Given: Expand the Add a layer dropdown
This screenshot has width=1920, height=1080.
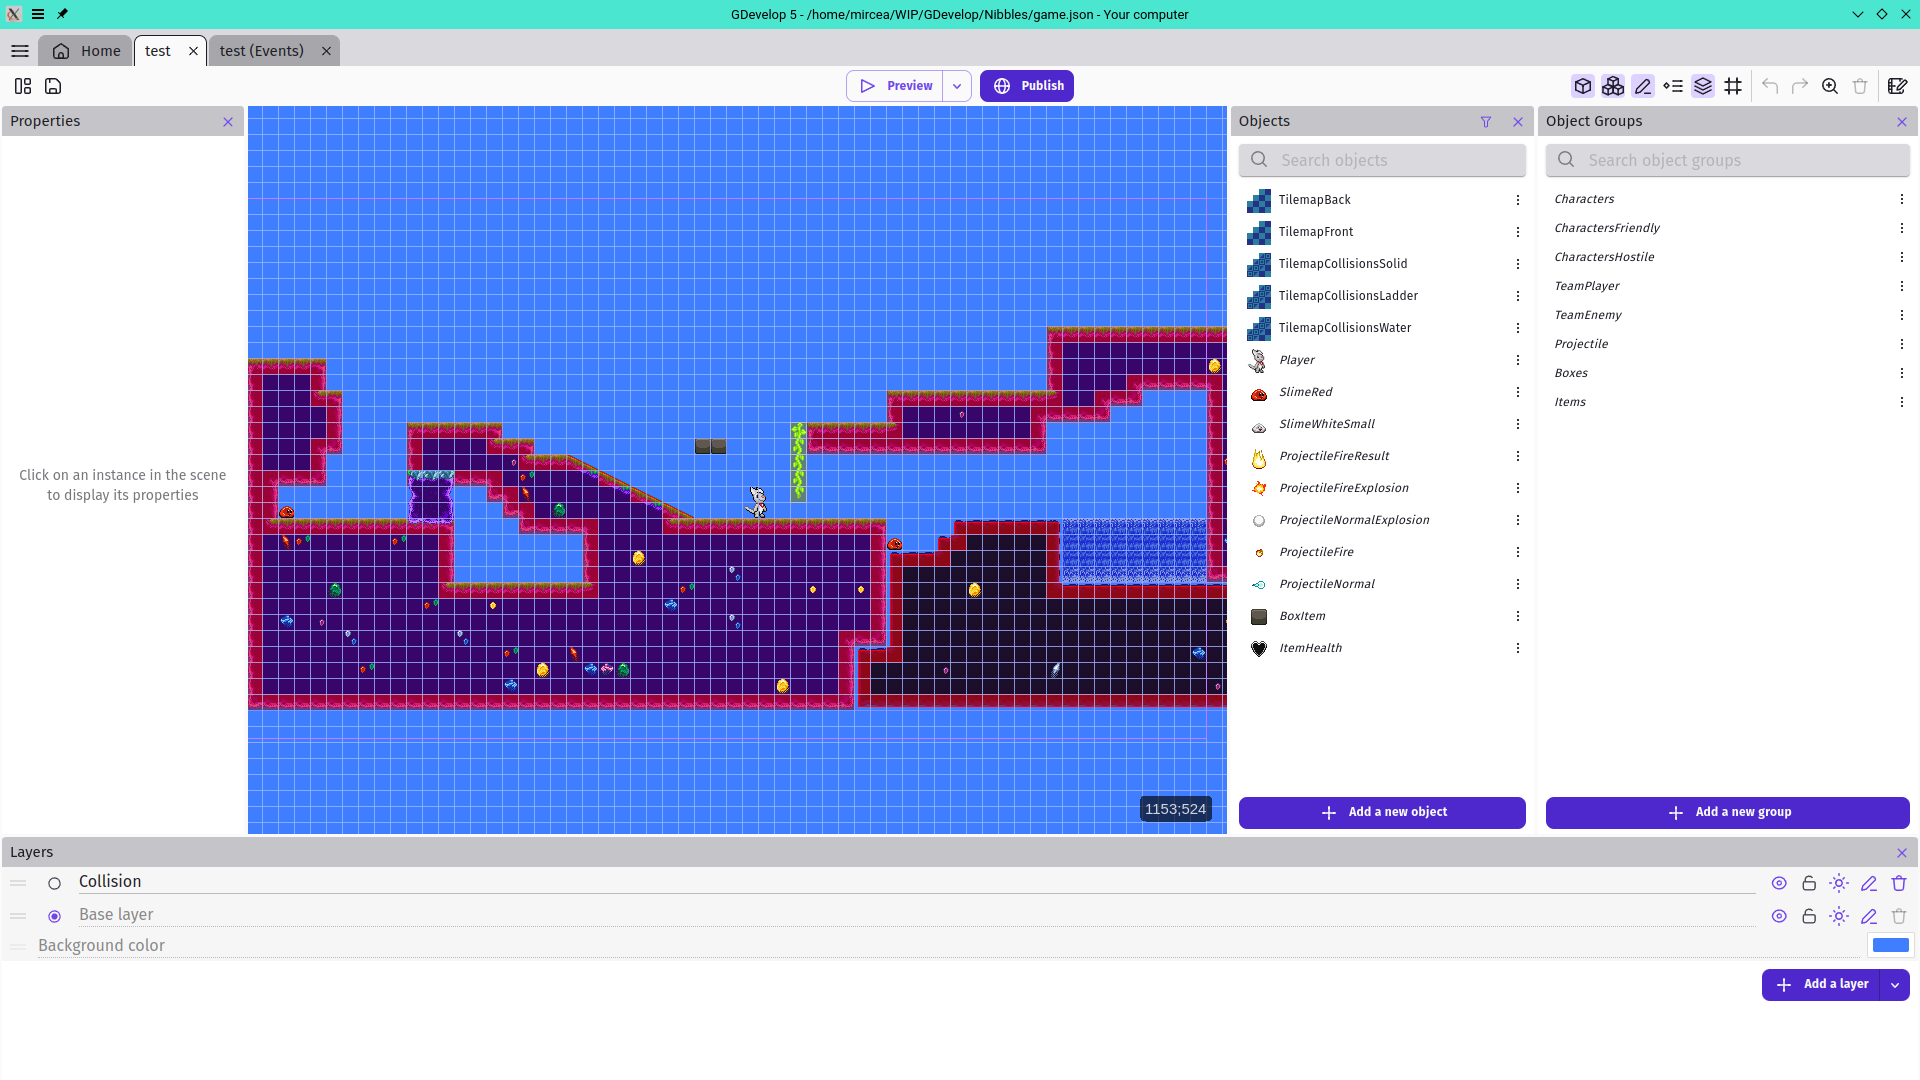Looking at the screenshot, I should tap(1896, 984).
